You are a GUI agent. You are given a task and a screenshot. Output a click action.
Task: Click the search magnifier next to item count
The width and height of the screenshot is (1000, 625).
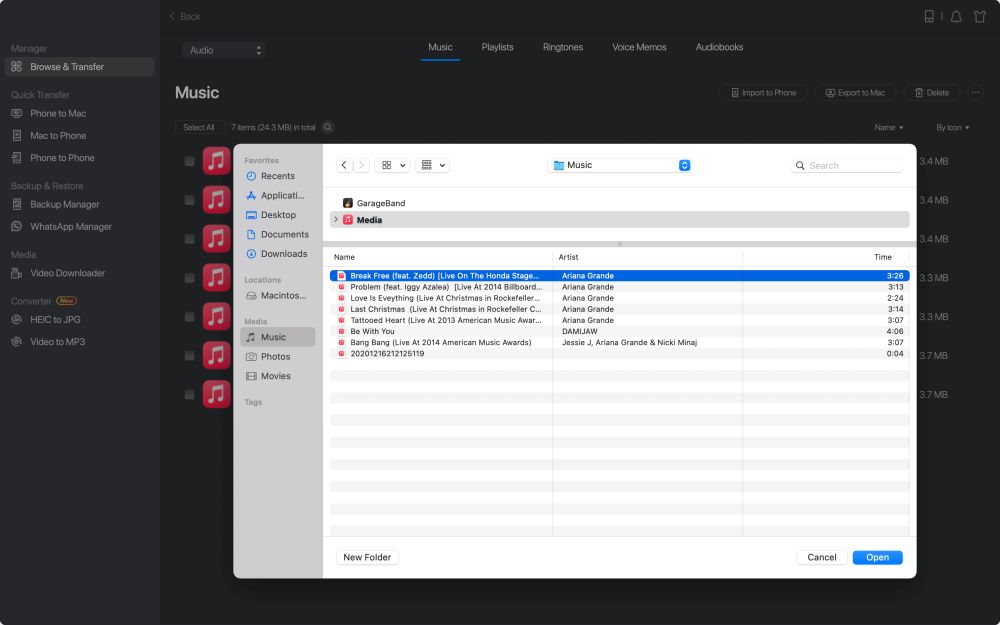(328, 127)
